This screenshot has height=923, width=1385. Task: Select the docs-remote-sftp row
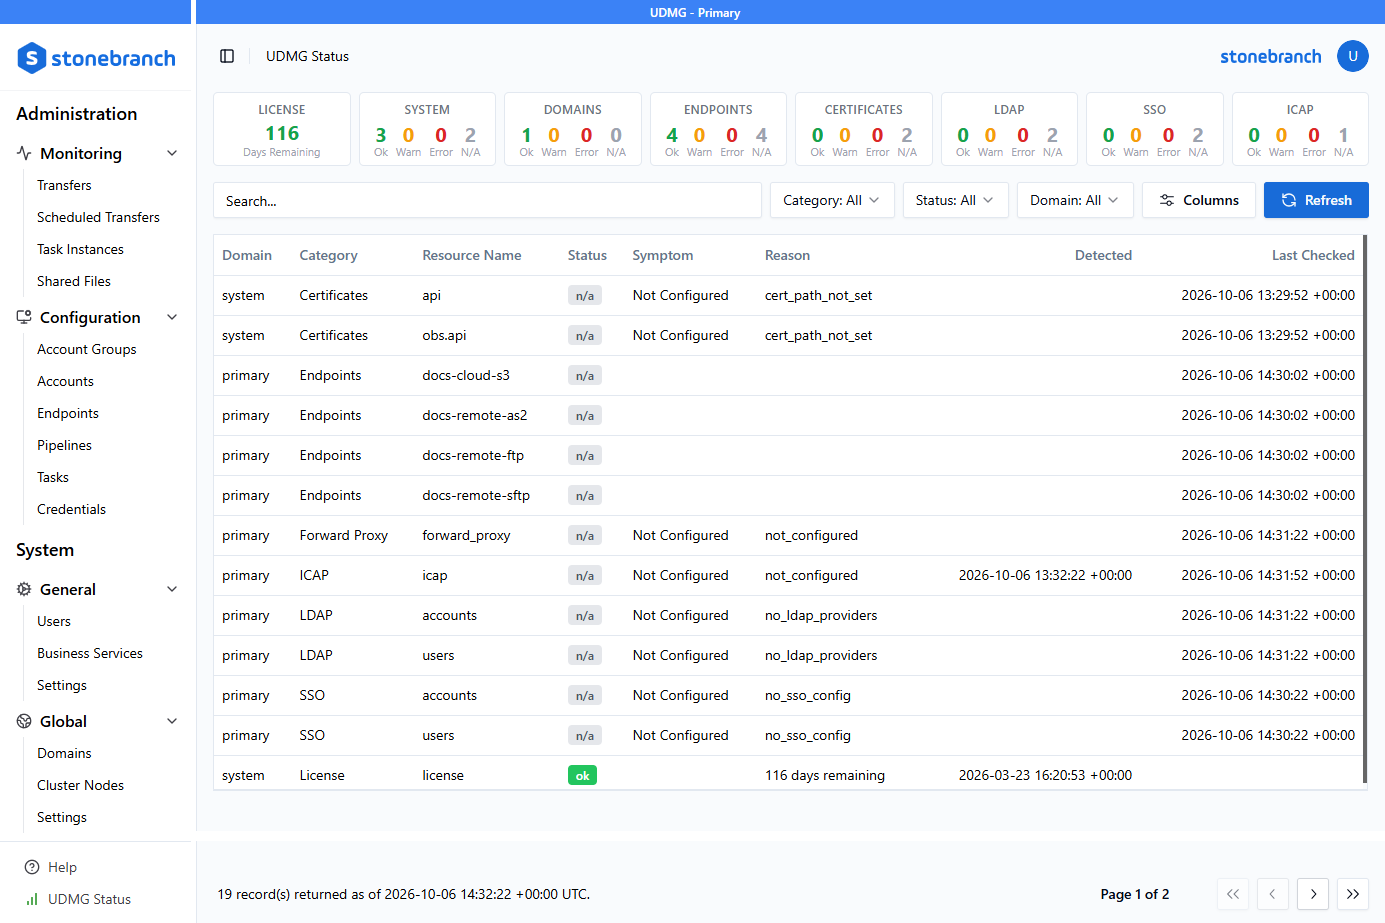click(x=788, y=495)
